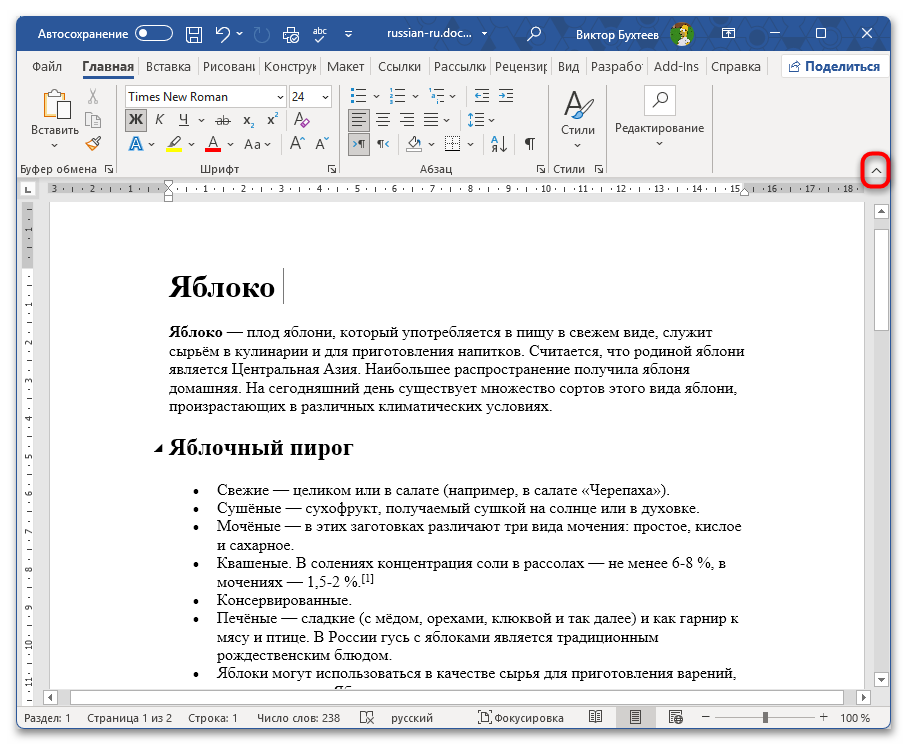907x745 pixels.
Task: Decrease paragraph indent
Action: (481, 96)
